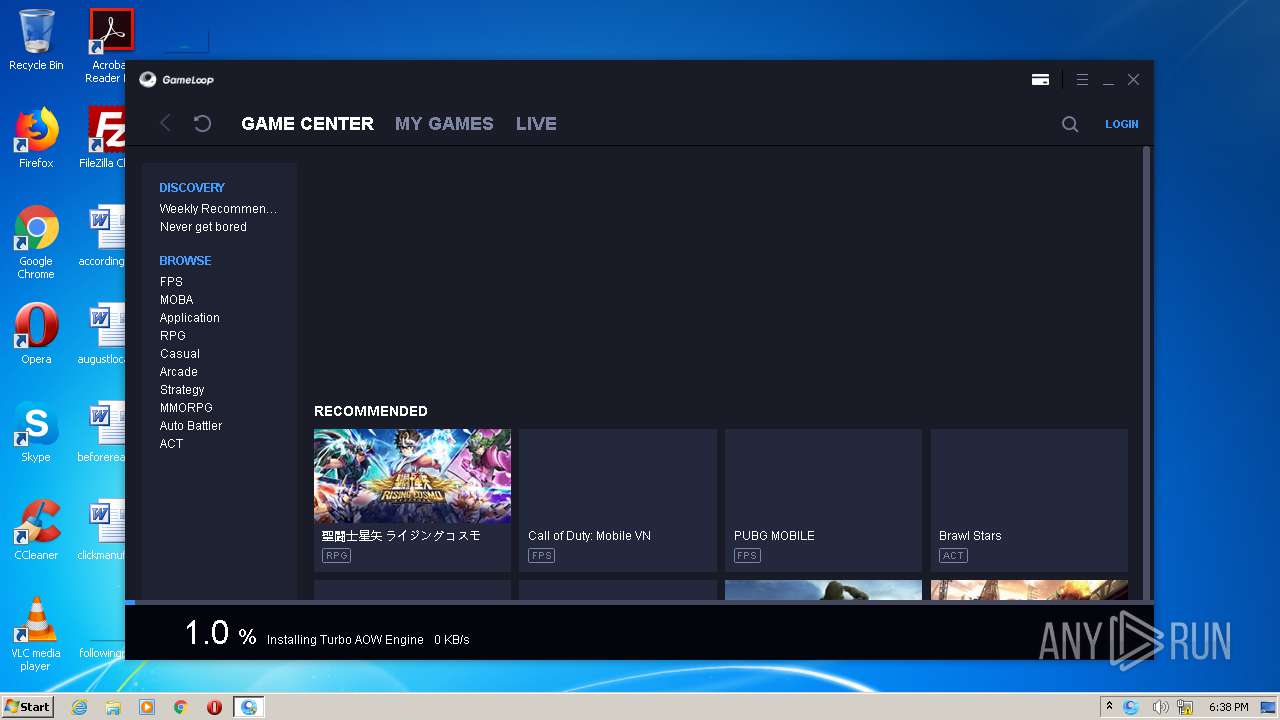Click Installing Turbo AOW Engine status text
This screenshot has width=1280, height=720.
(x=345, y=640)
